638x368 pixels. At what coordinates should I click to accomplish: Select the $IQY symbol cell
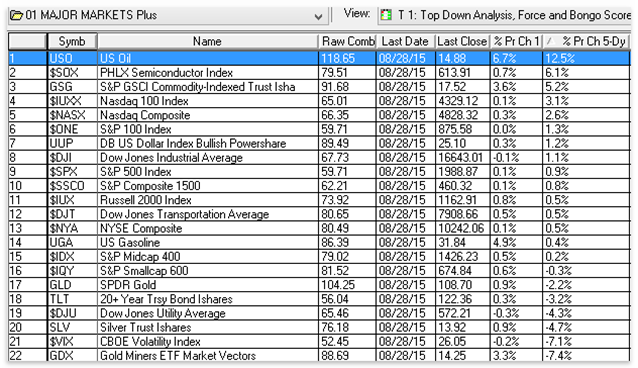(x=72, y=271)
